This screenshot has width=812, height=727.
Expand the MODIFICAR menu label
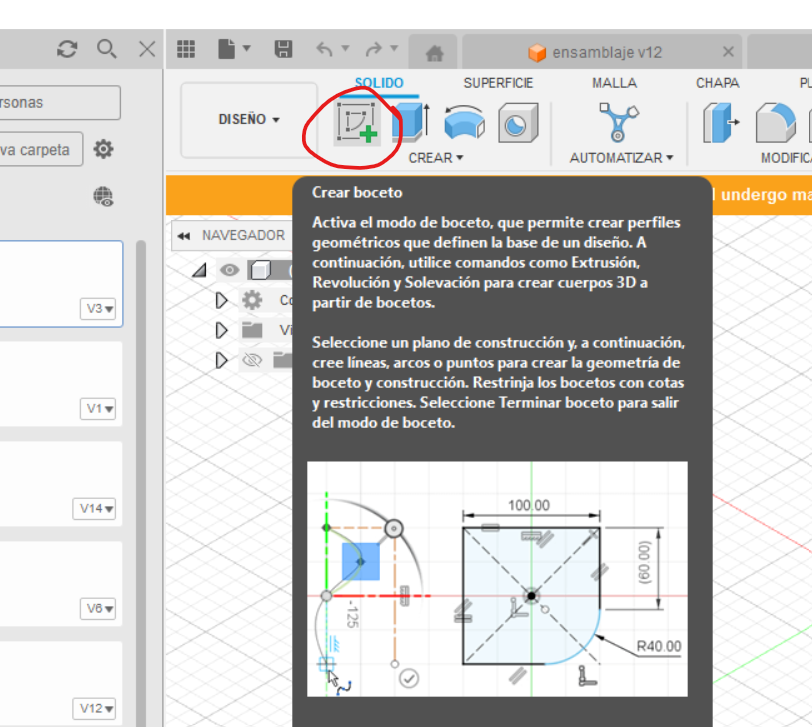(786, 158)
